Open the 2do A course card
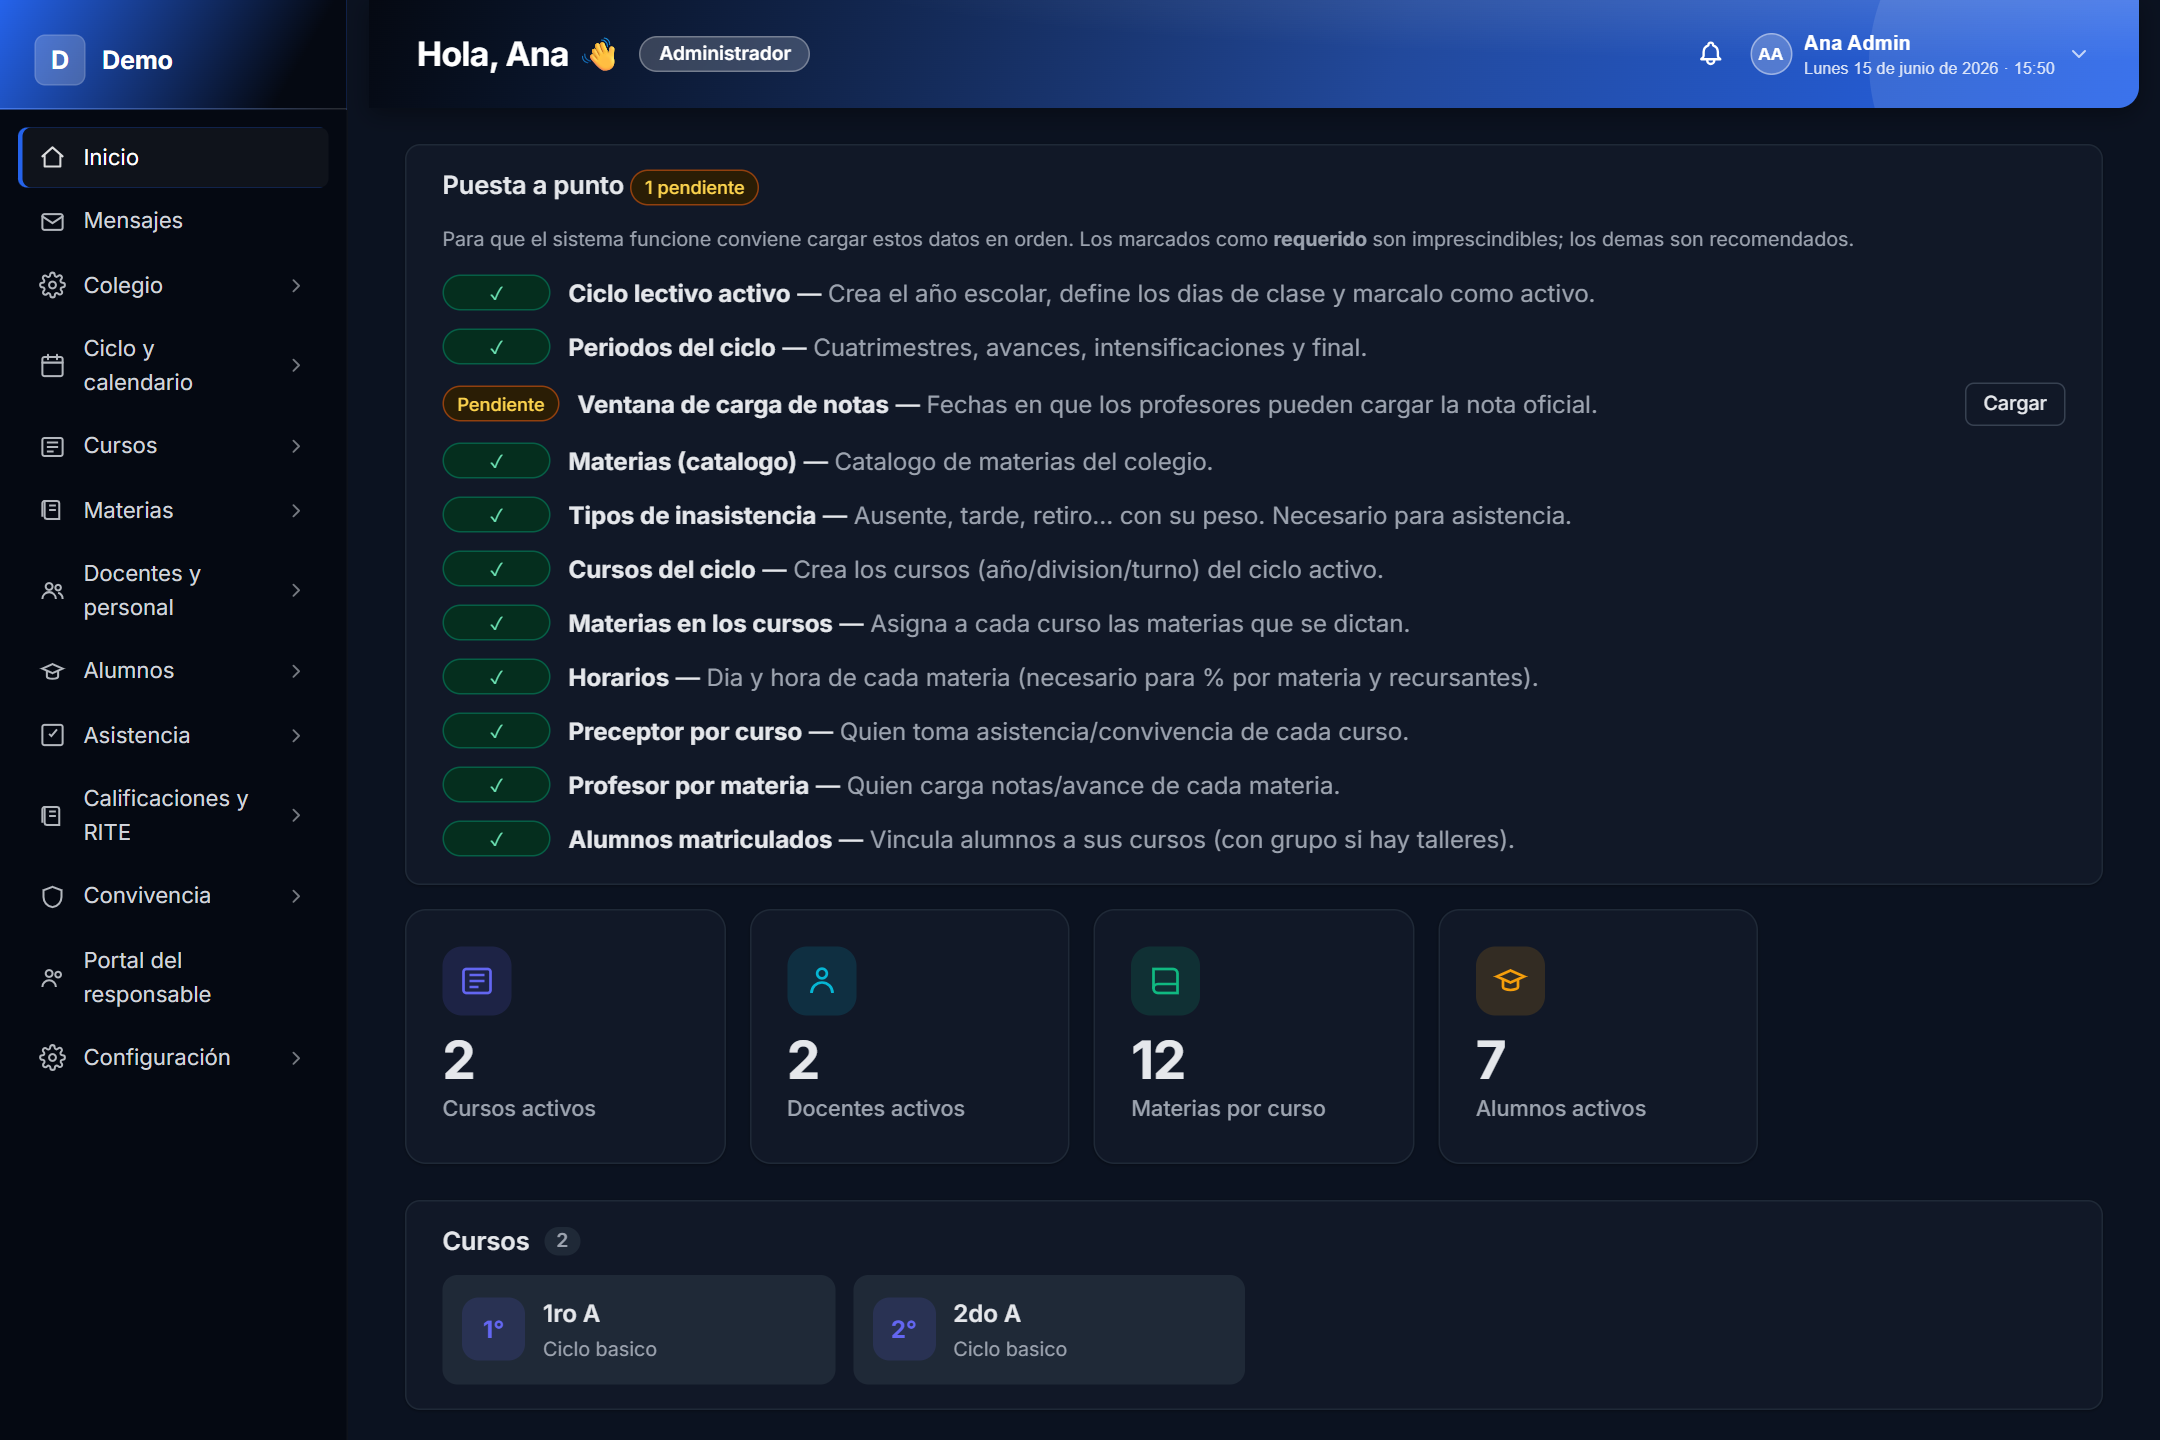 (1048, 1329)
